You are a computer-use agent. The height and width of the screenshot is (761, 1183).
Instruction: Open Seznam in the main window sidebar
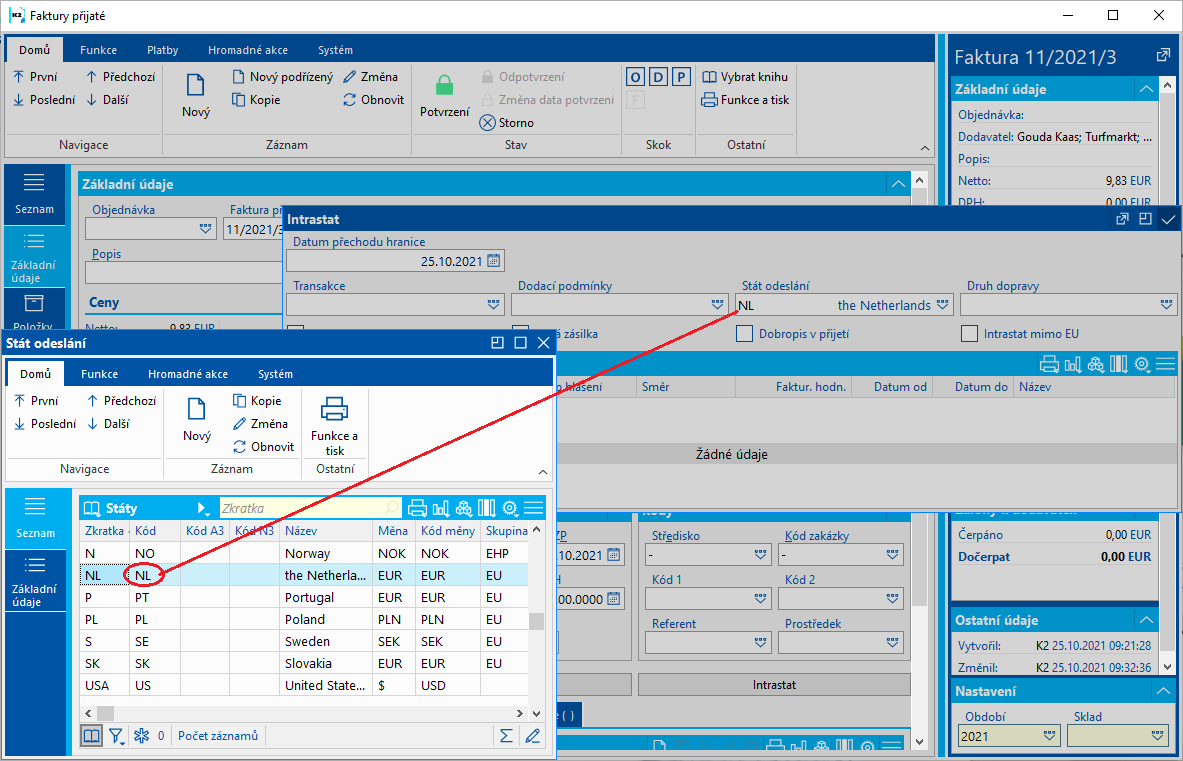tap(34, 194)
